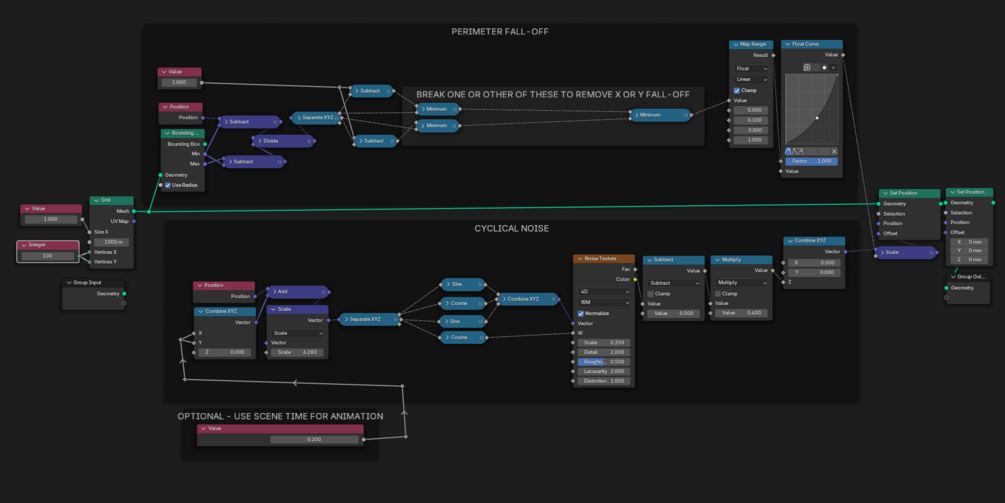This screenshot has width=1005, height=503.
Task: Expand the collapsed Scale node near Set Position
Action: click(x=882, y=252)
